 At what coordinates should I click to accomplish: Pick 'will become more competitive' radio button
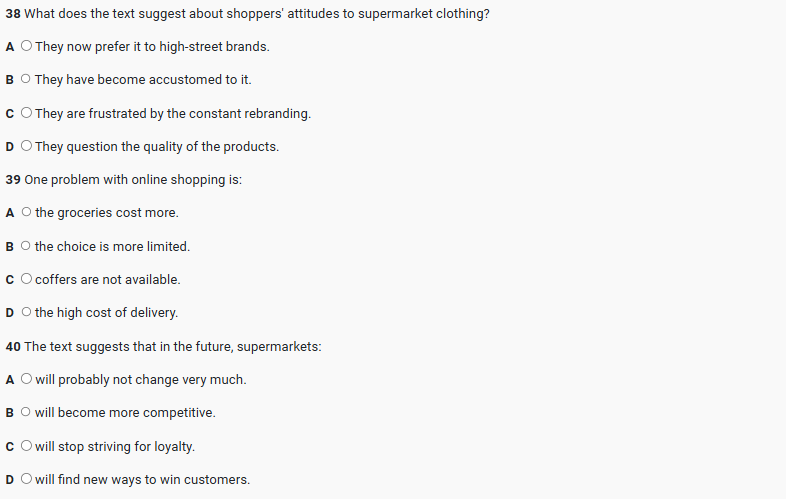point(26,413)
